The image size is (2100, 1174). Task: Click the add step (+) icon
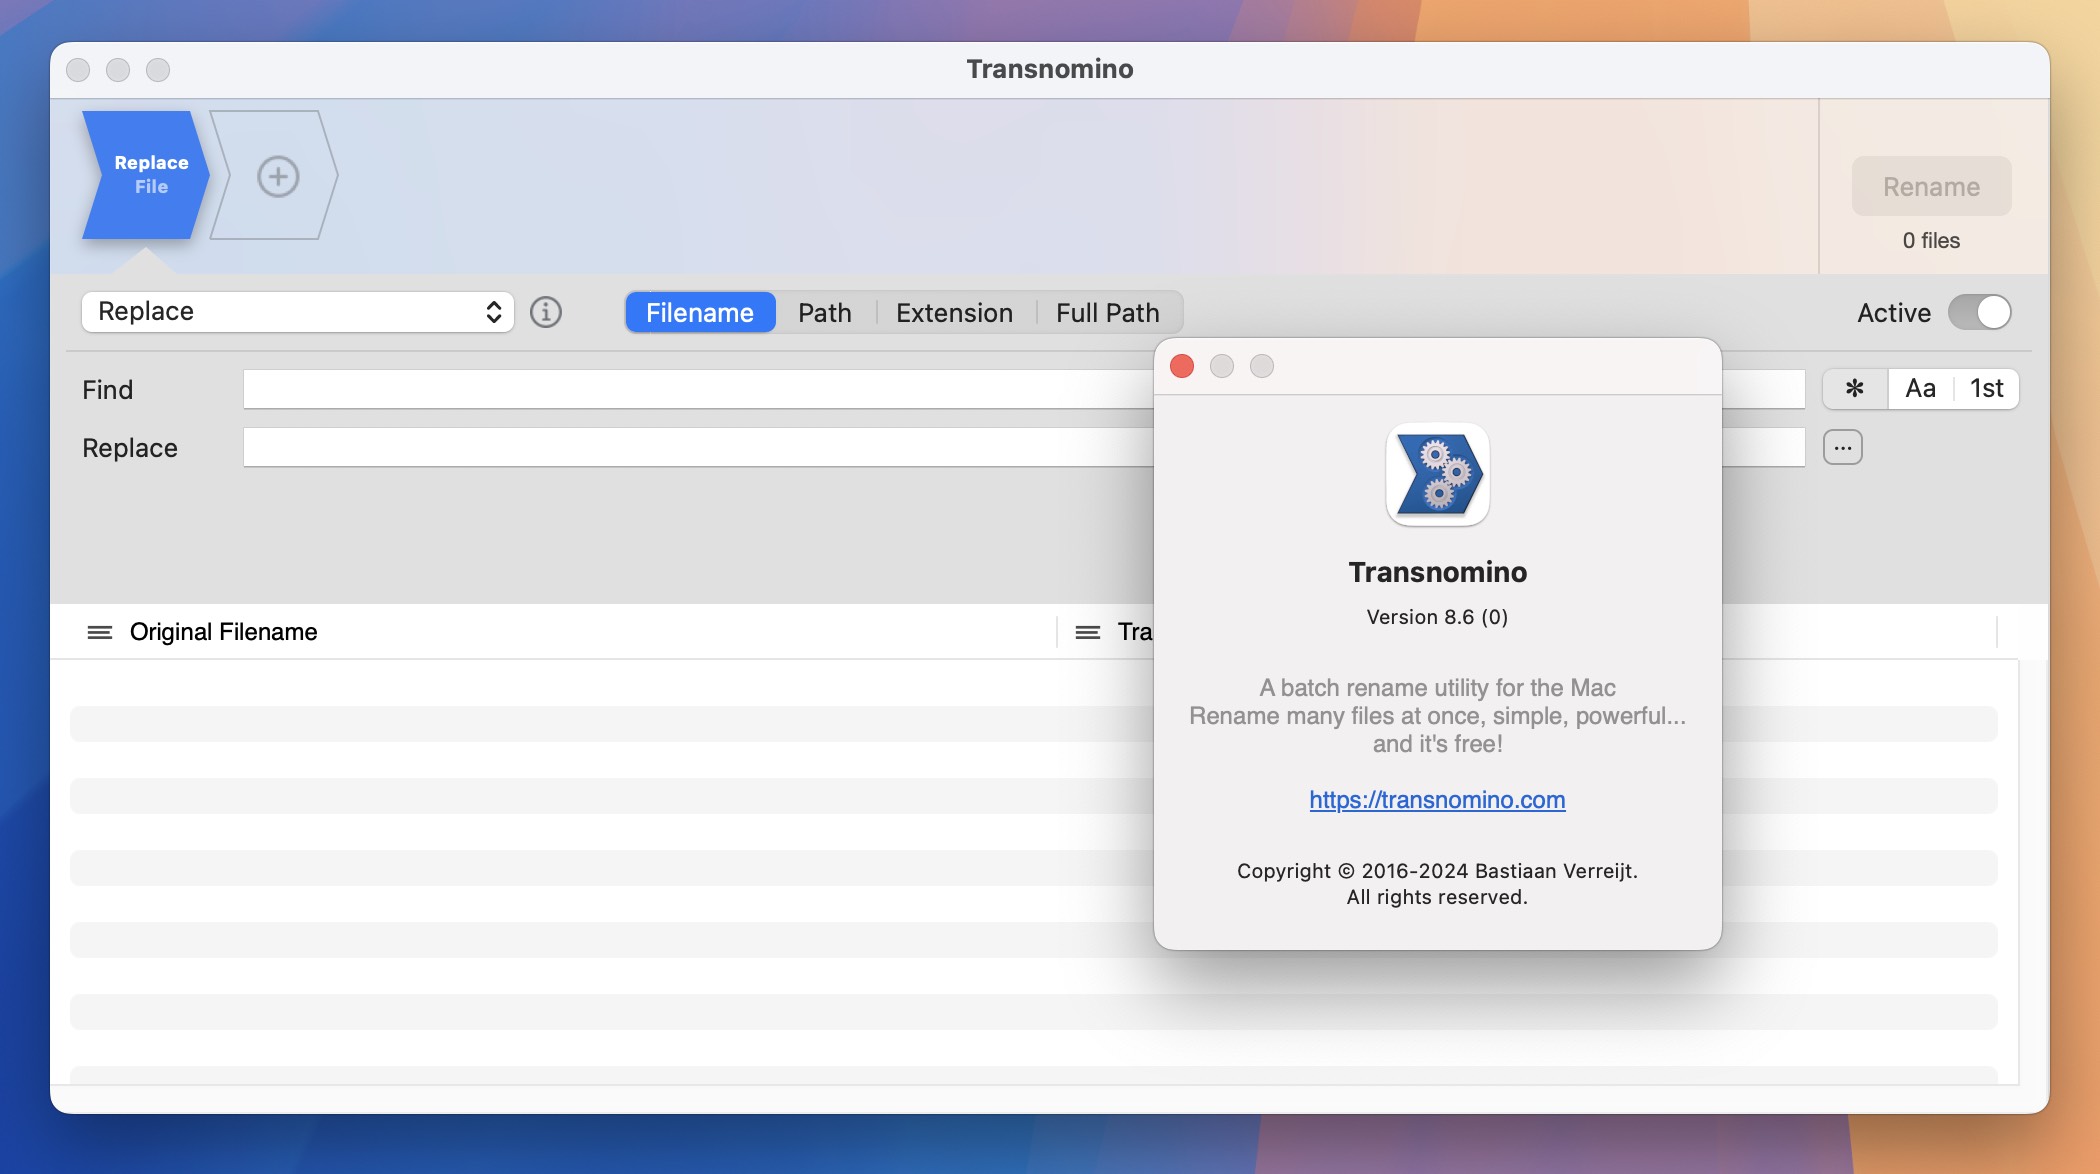tap(275, 175)
